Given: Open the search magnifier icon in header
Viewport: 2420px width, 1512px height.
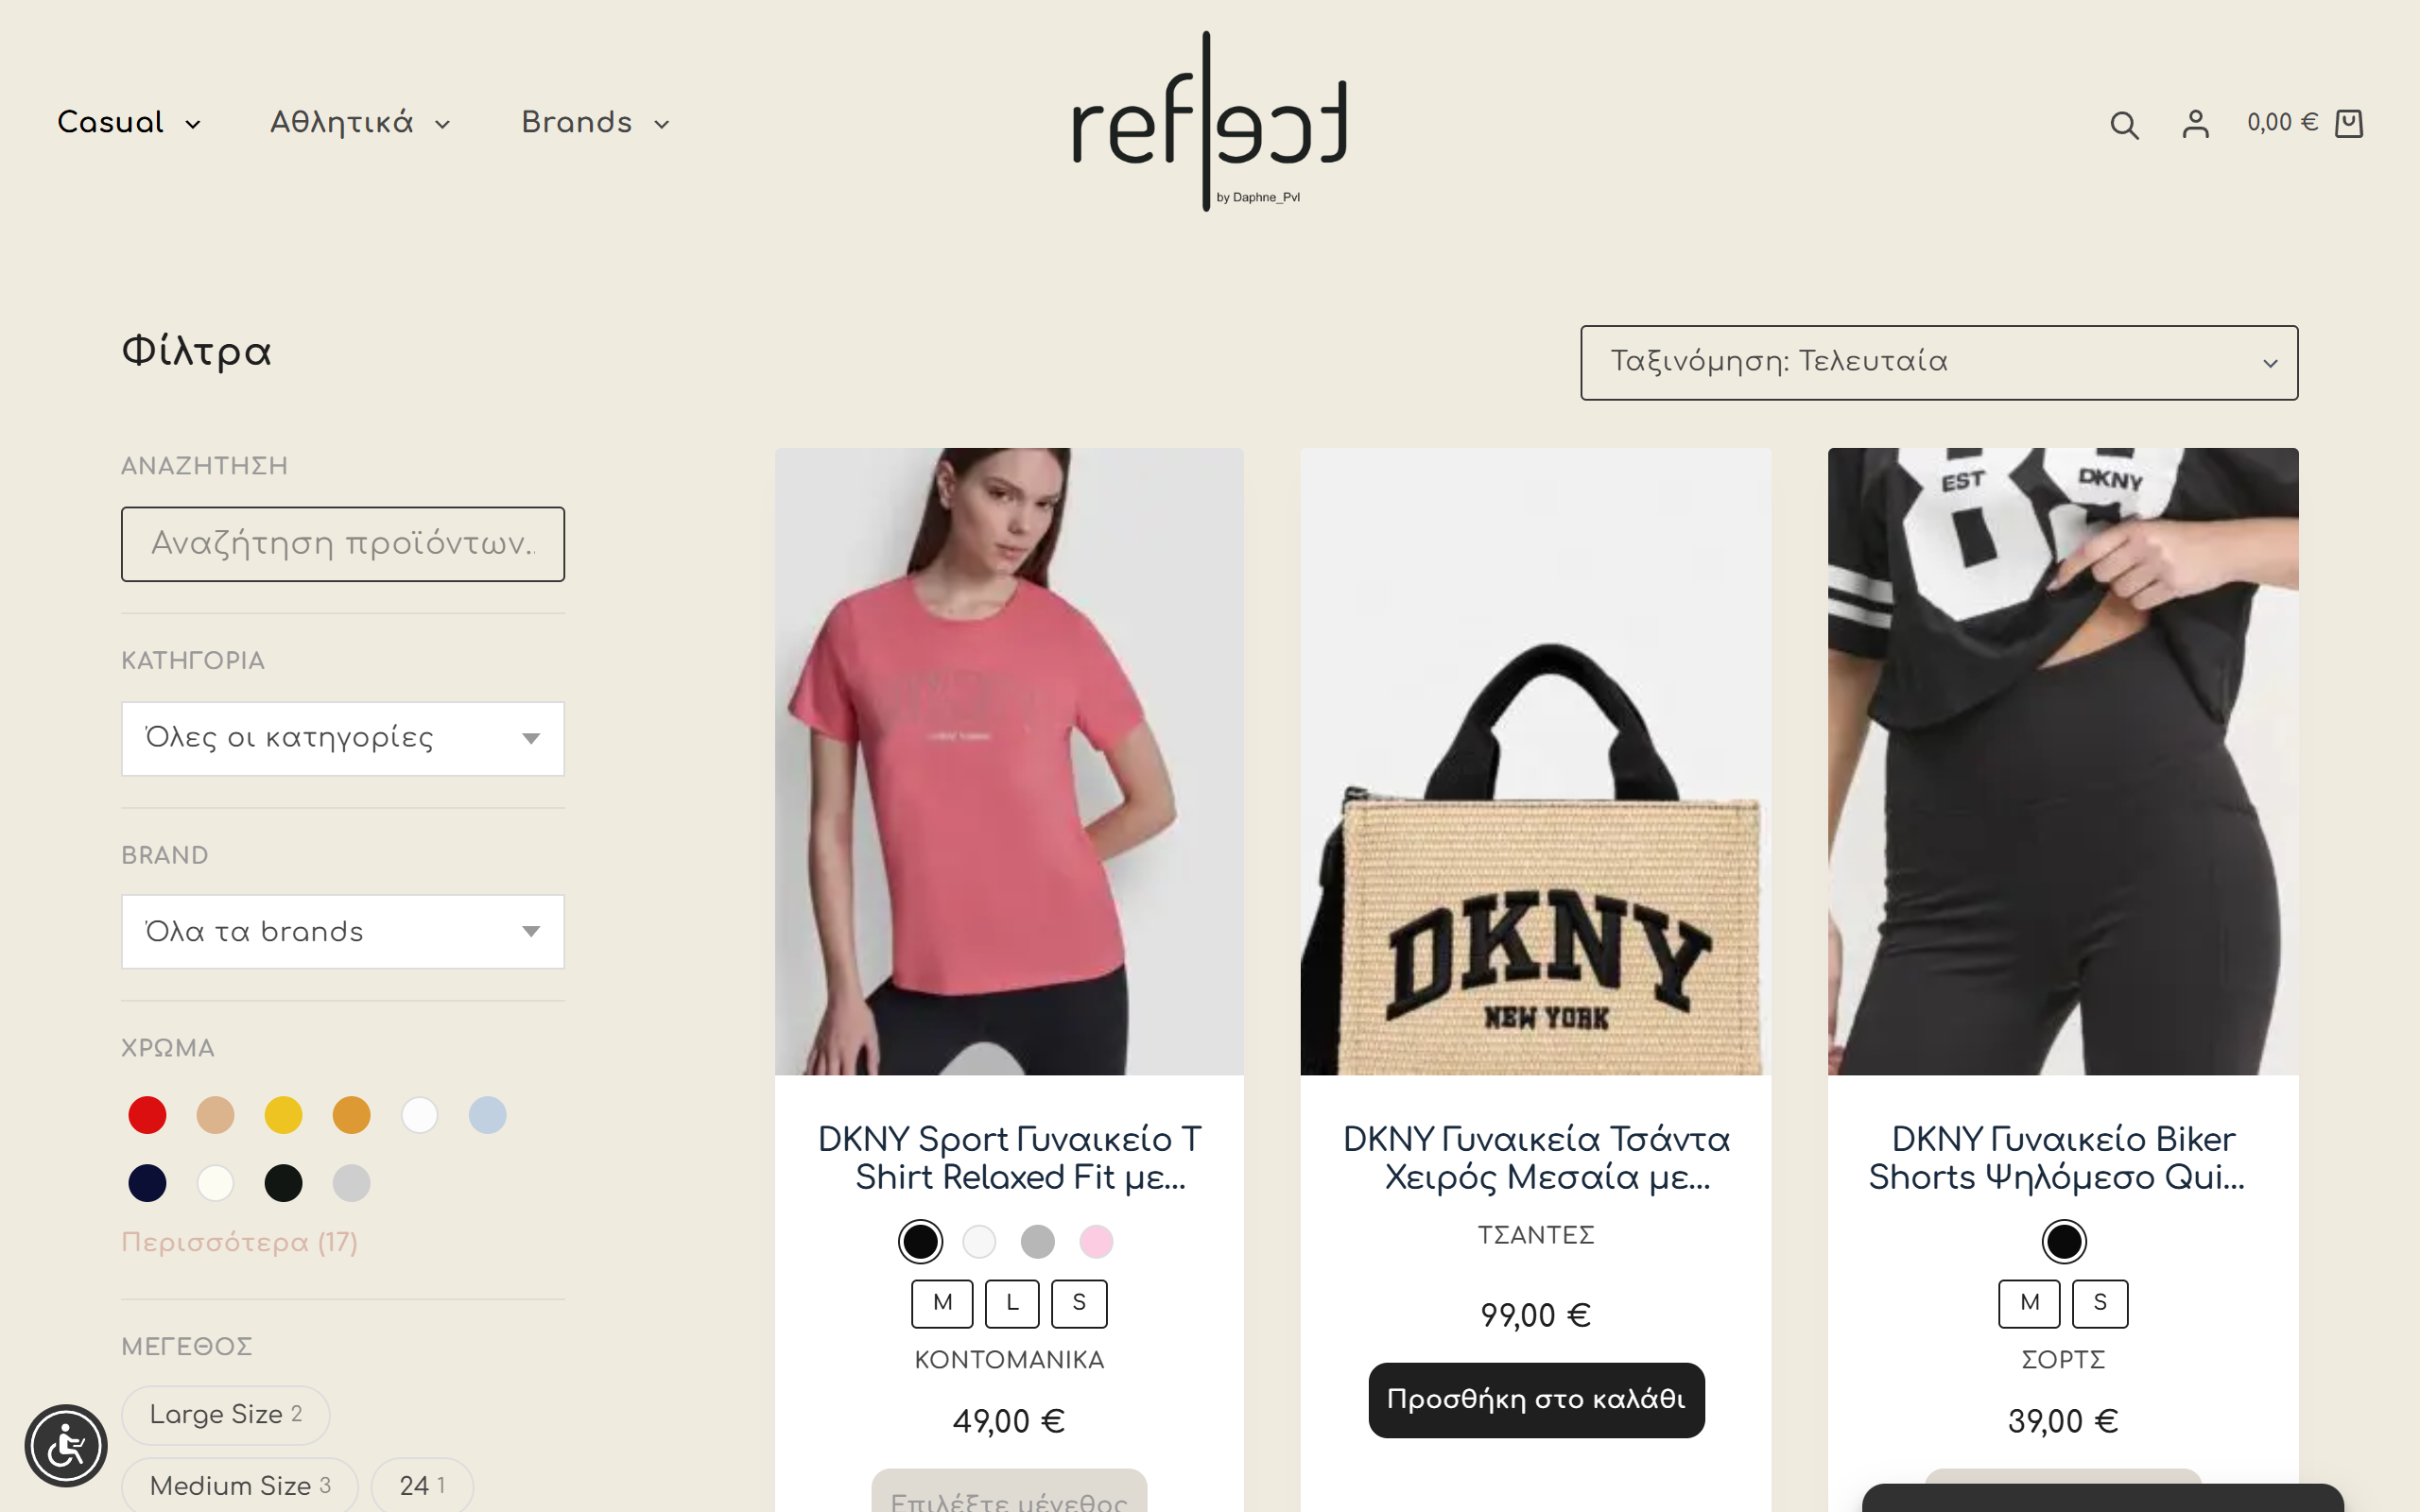Looking at the screenshot, I should 2124,124.
